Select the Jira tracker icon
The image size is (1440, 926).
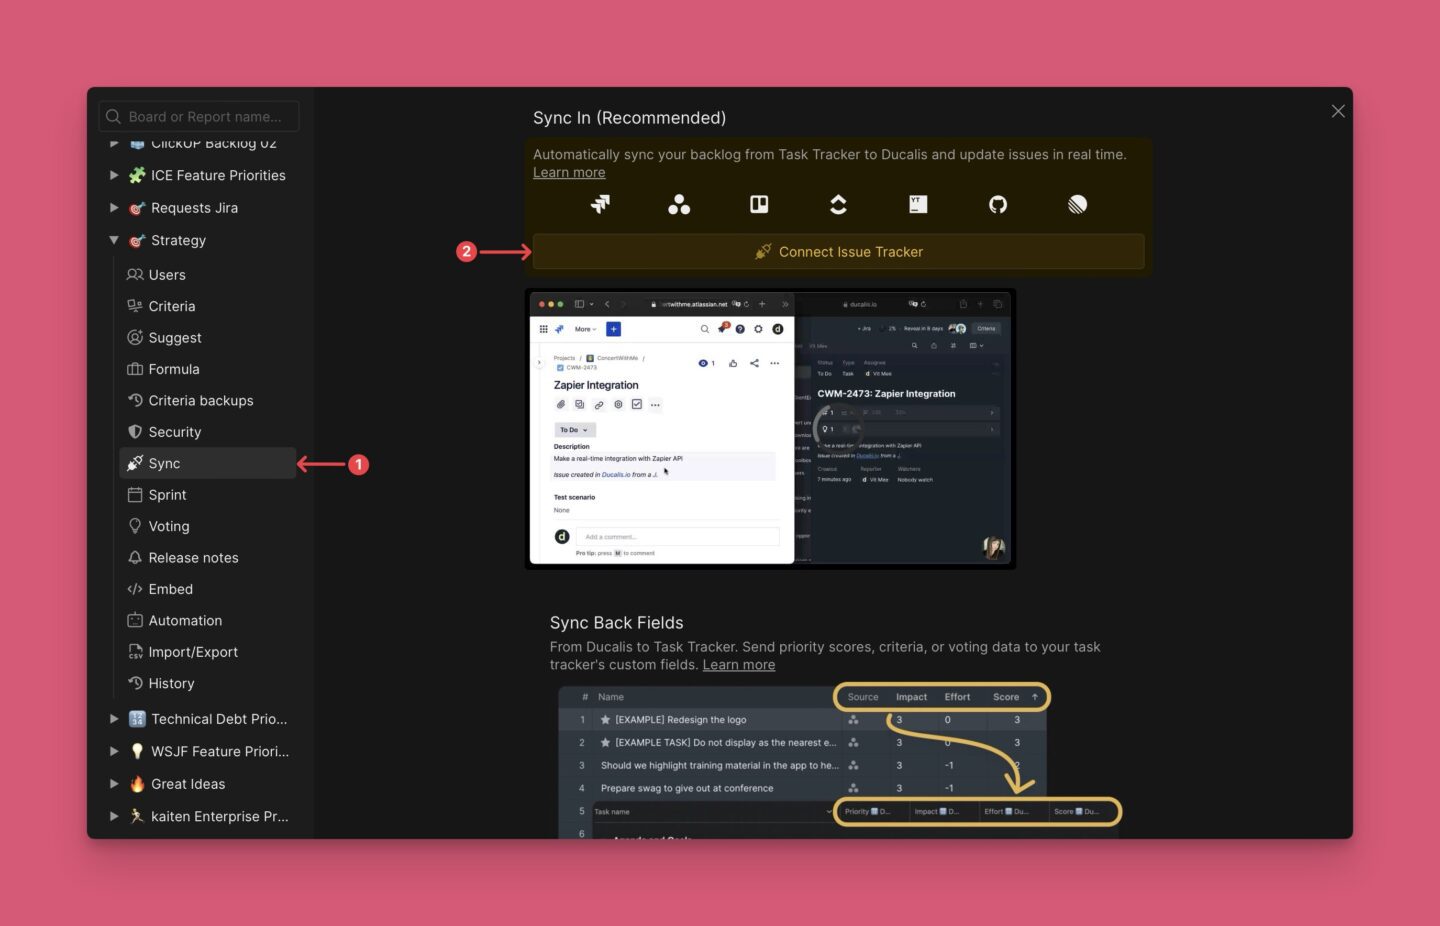pyautogui.click(x=600, y=204)
